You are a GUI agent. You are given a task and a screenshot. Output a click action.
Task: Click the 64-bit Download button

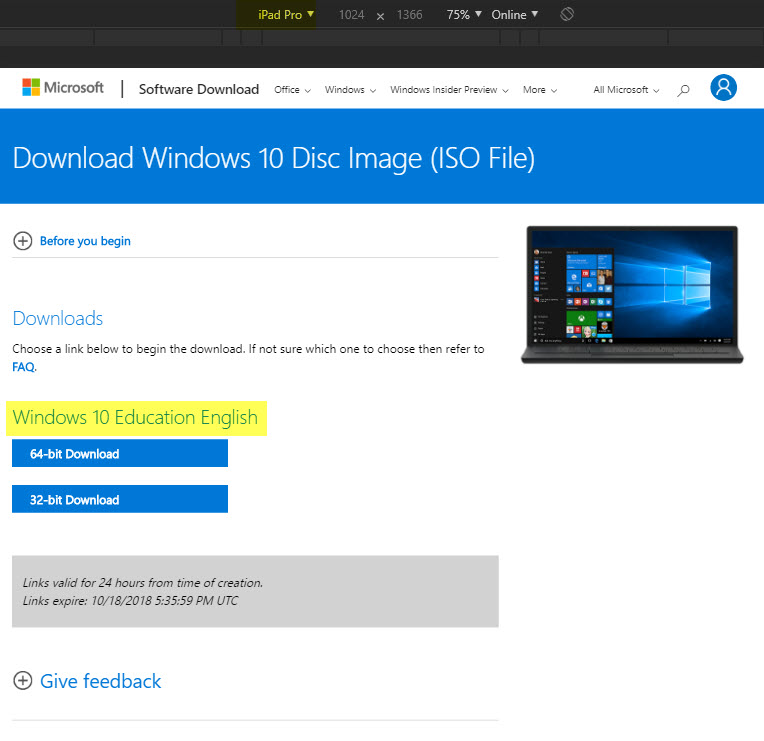point(120,453)
